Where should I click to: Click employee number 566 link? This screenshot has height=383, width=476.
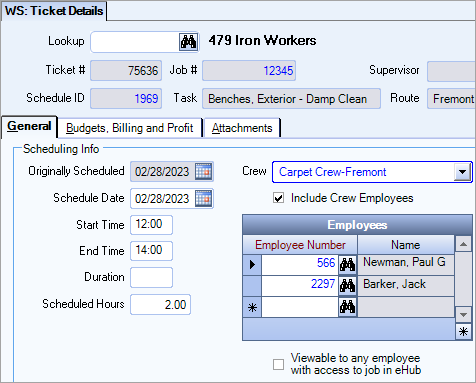coord(326,263)
